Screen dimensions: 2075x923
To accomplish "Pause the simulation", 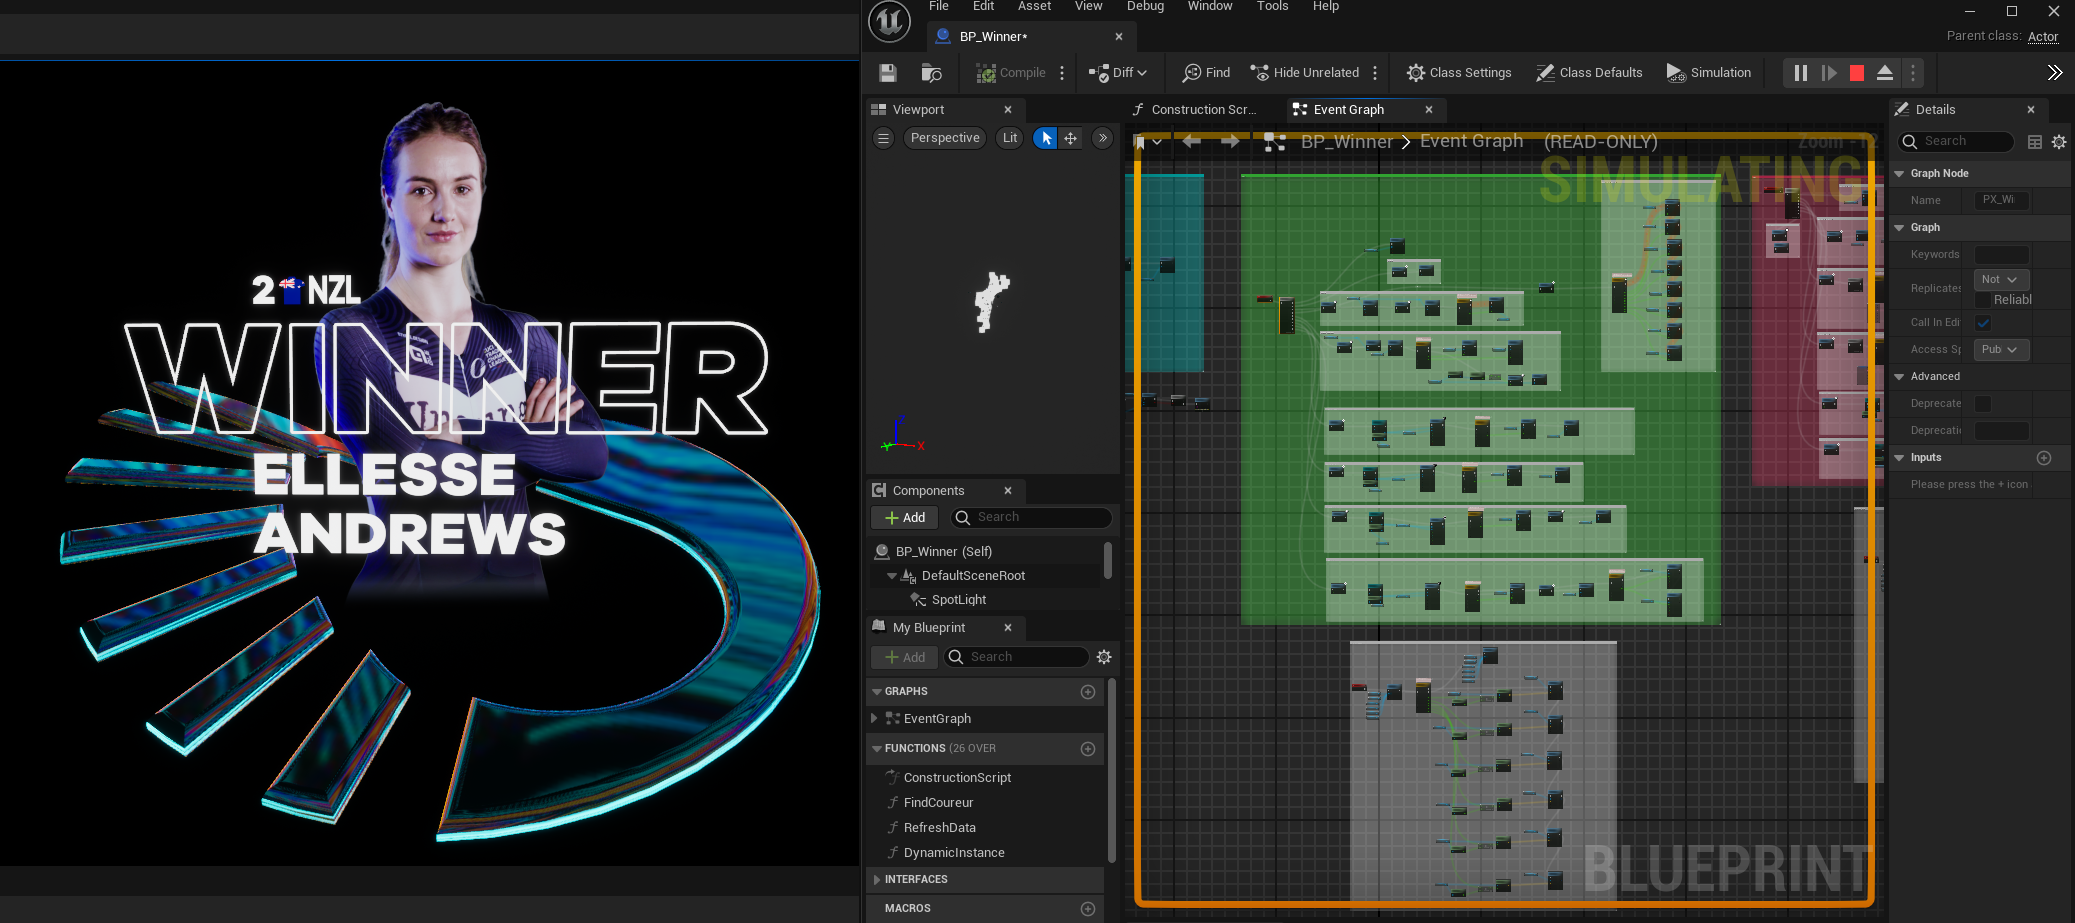I will click(1800, 73).
